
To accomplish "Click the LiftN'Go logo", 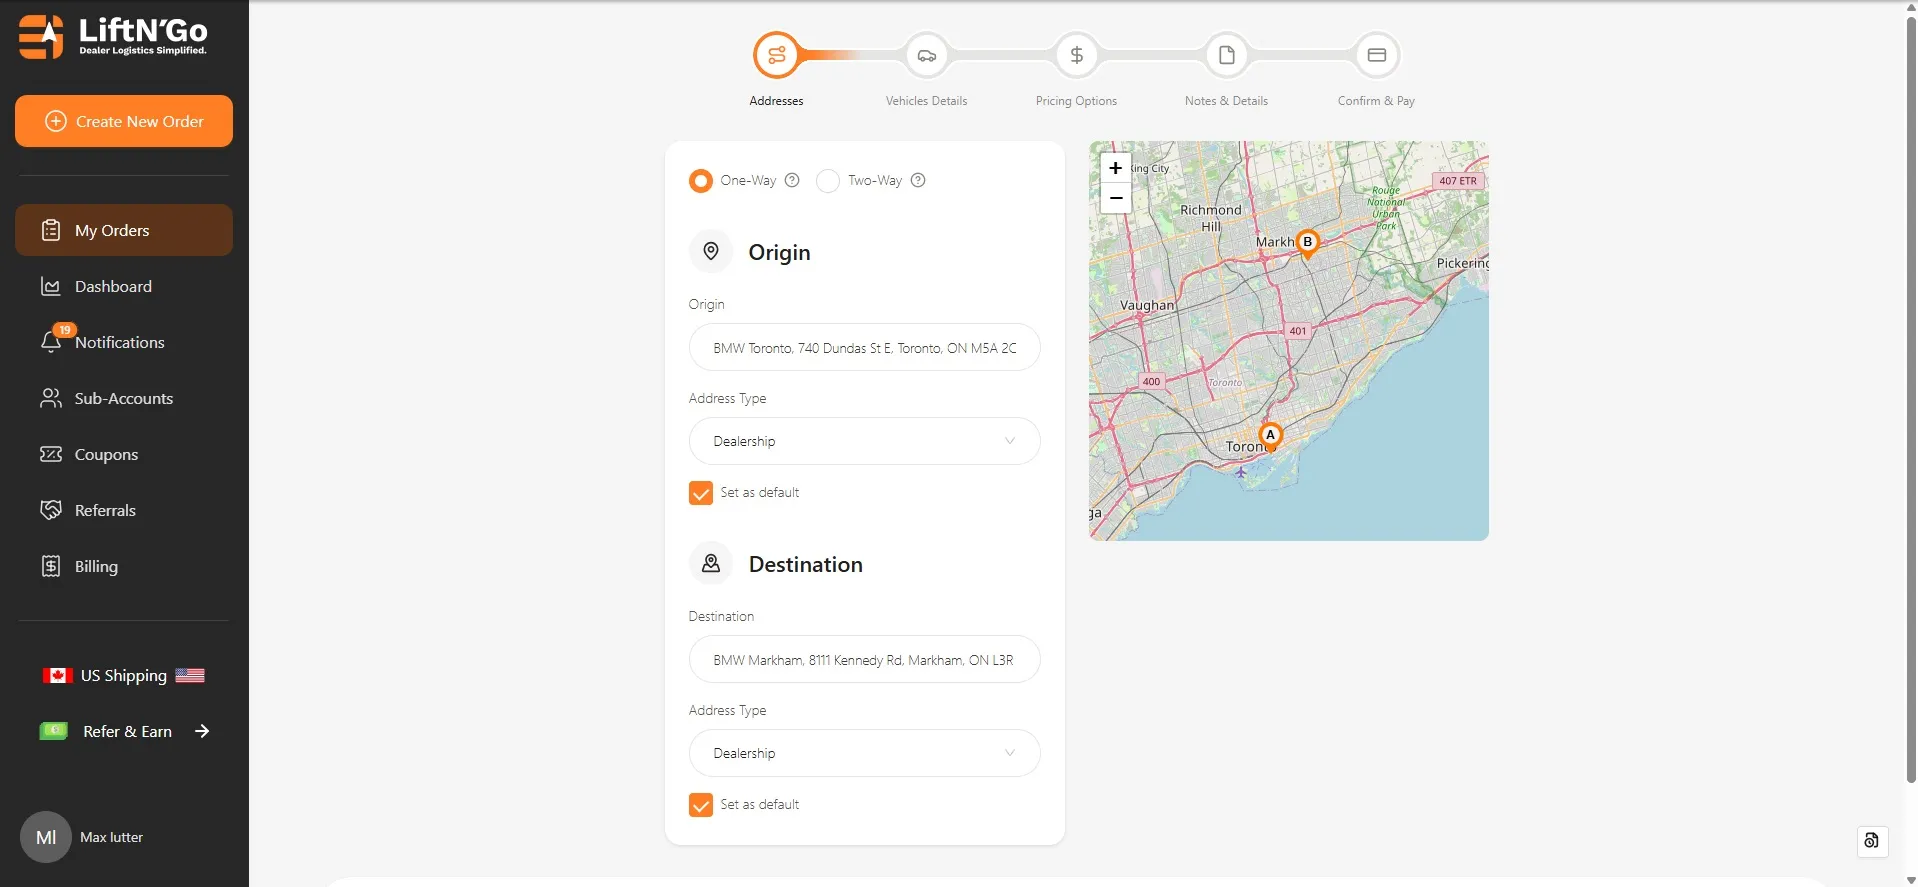I will point(113,37).
